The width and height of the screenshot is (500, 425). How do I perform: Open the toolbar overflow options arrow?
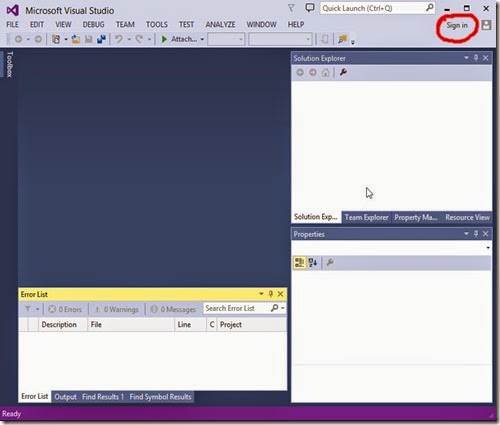tap(353, 42)
